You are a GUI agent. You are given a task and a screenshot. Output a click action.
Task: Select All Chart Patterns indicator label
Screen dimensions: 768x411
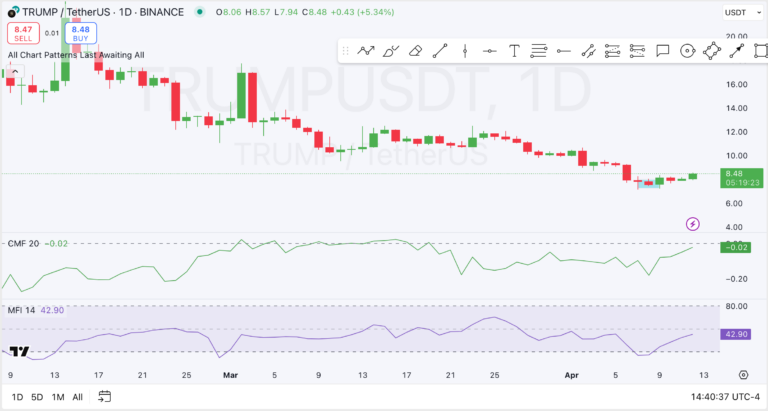(x=76, y=55)
